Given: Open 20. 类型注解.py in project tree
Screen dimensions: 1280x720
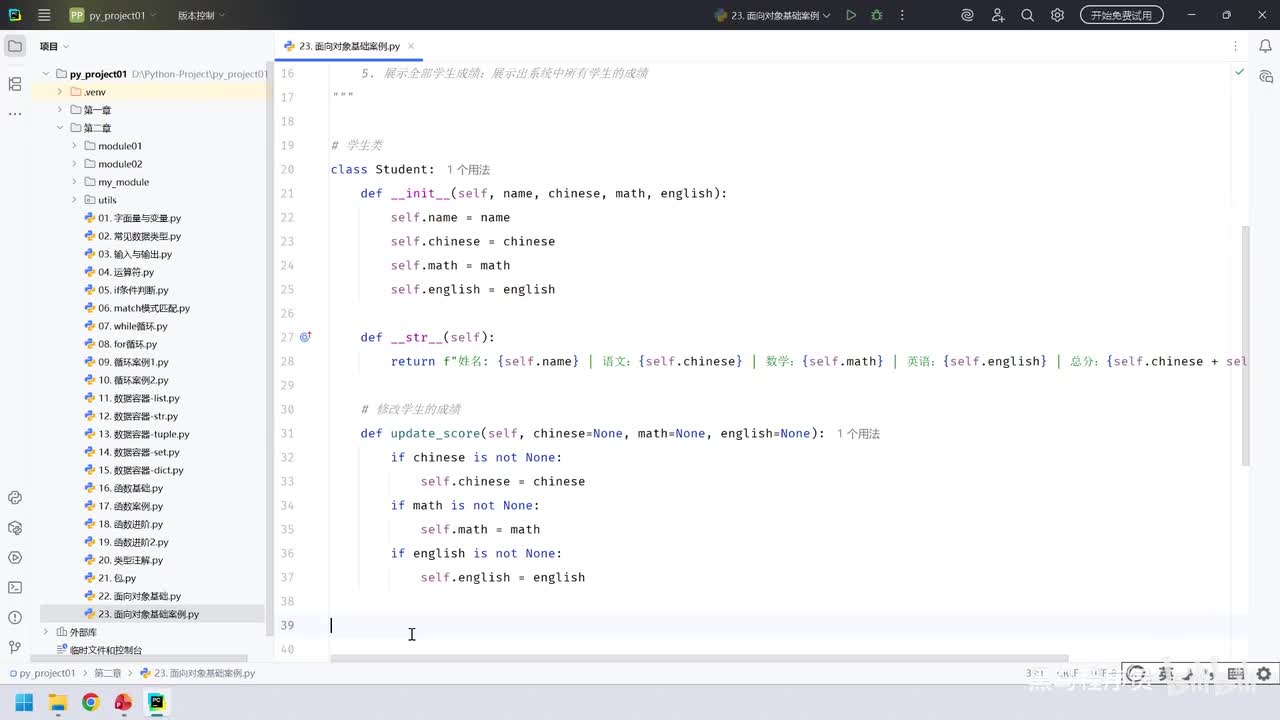Looking at the screenshot, I should (x=130, y=560).
